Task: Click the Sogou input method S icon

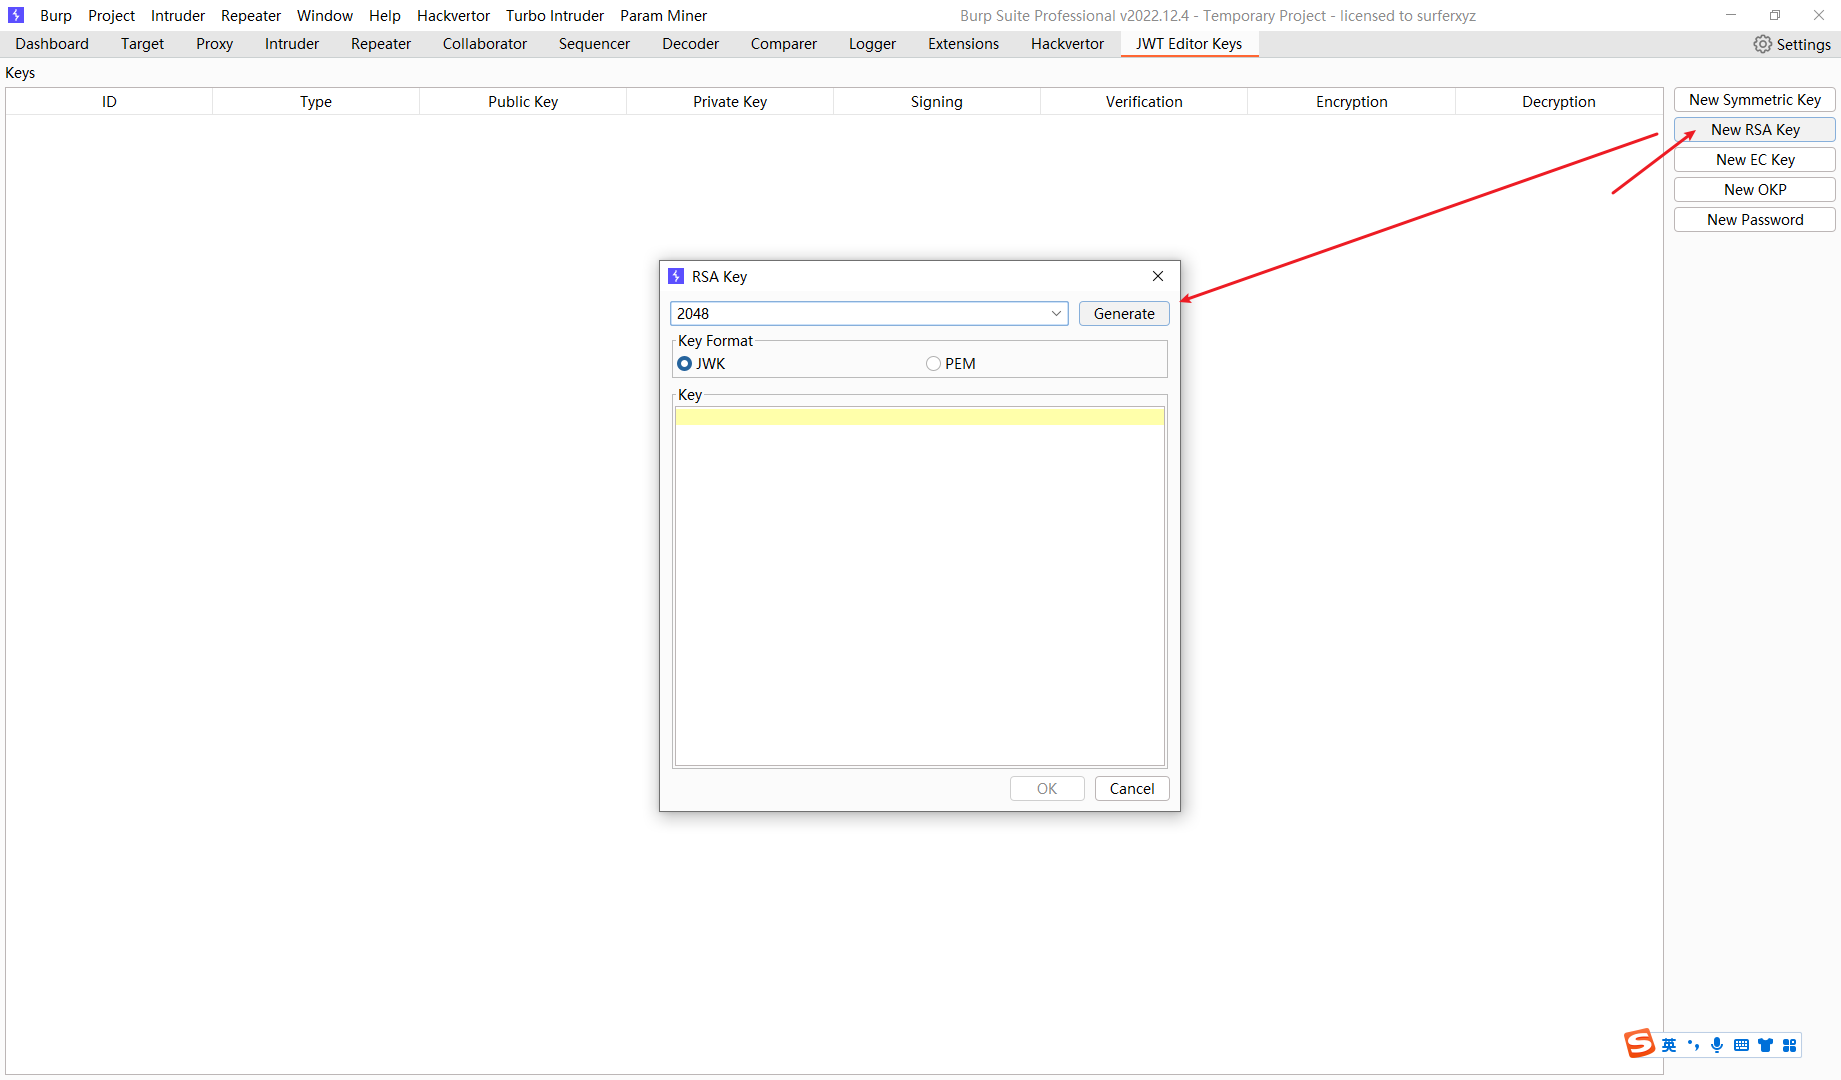Action: pos(1639,1044)
